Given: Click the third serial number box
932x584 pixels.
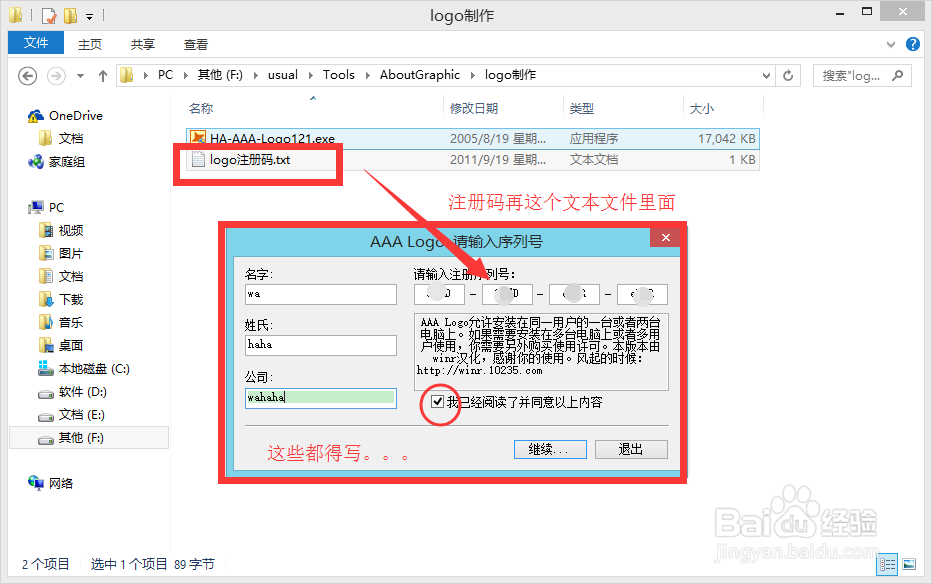Looking at the screenshot, I should tap(574, 294).
